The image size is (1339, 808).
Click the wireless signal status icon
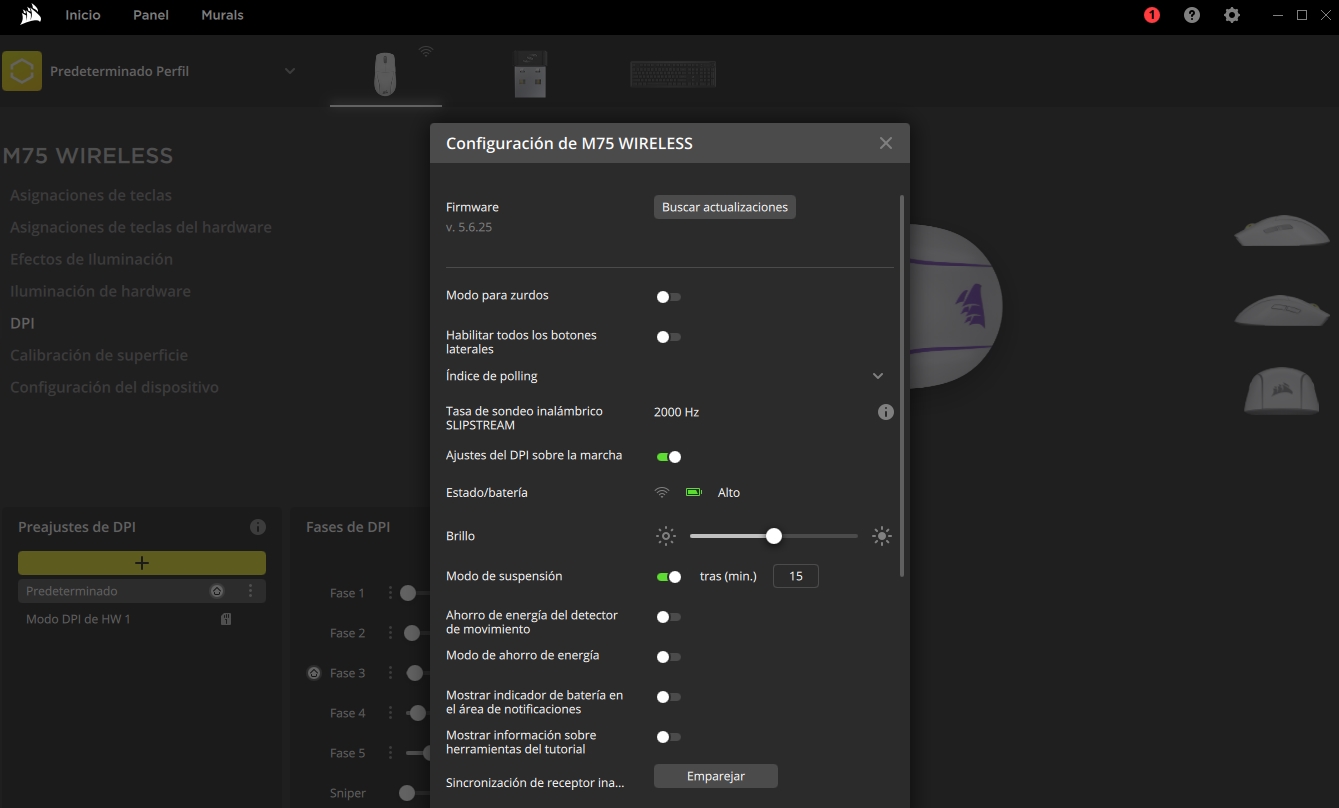click(x=661, y=492)
